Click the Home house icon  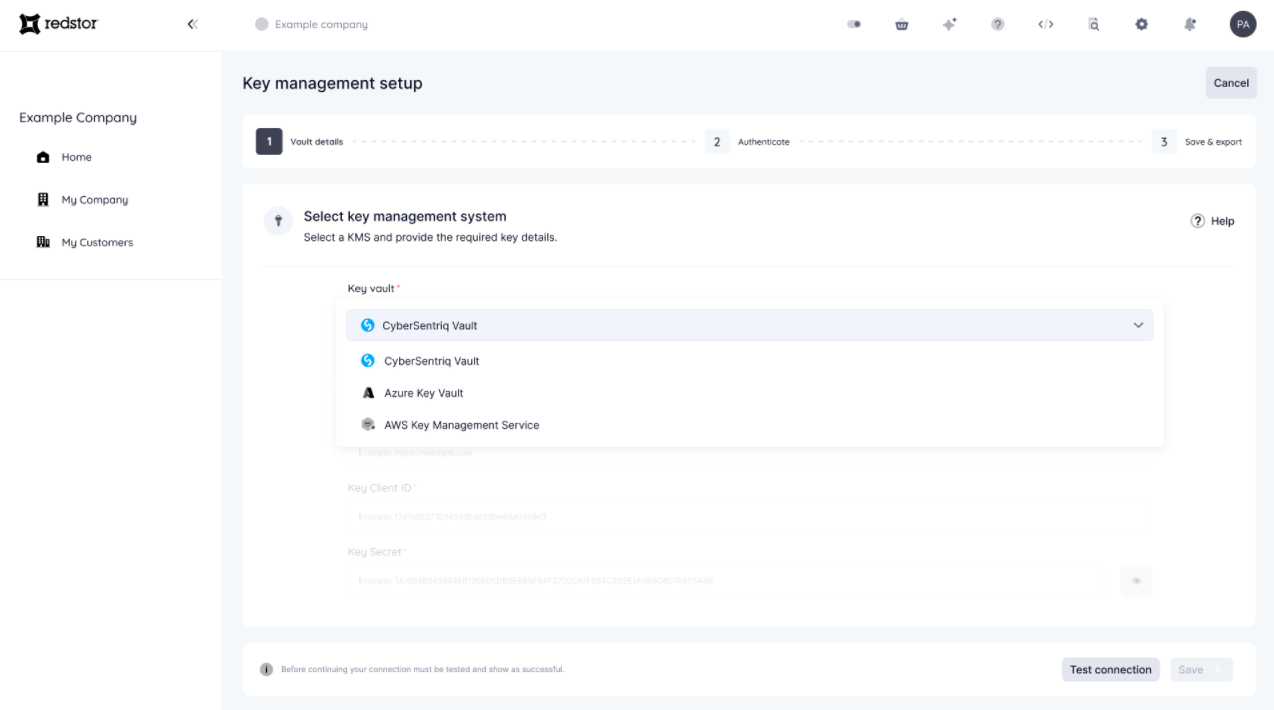[43, 157]
